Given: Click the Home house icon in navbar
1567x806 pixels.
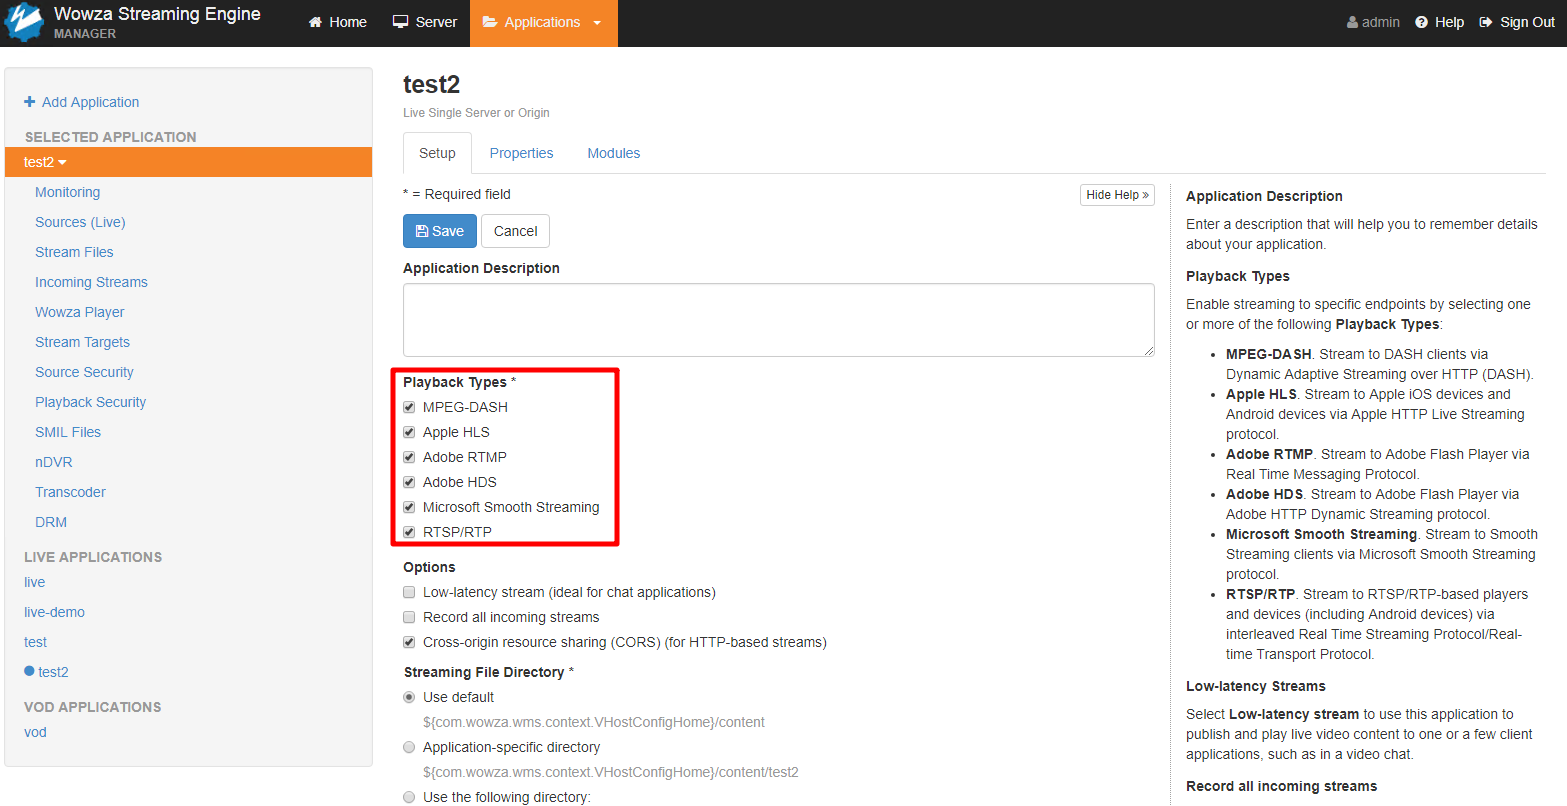Looking at the screenshot, I should [316, 22].
